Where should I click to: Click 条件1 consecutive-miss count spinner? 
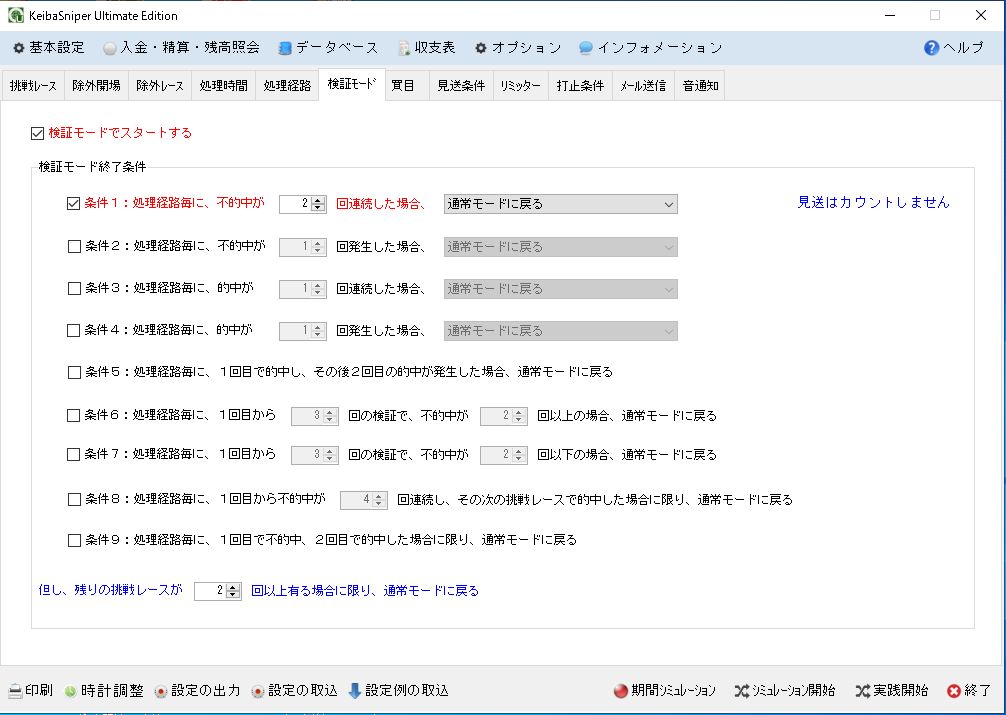(x=303, y=204)
